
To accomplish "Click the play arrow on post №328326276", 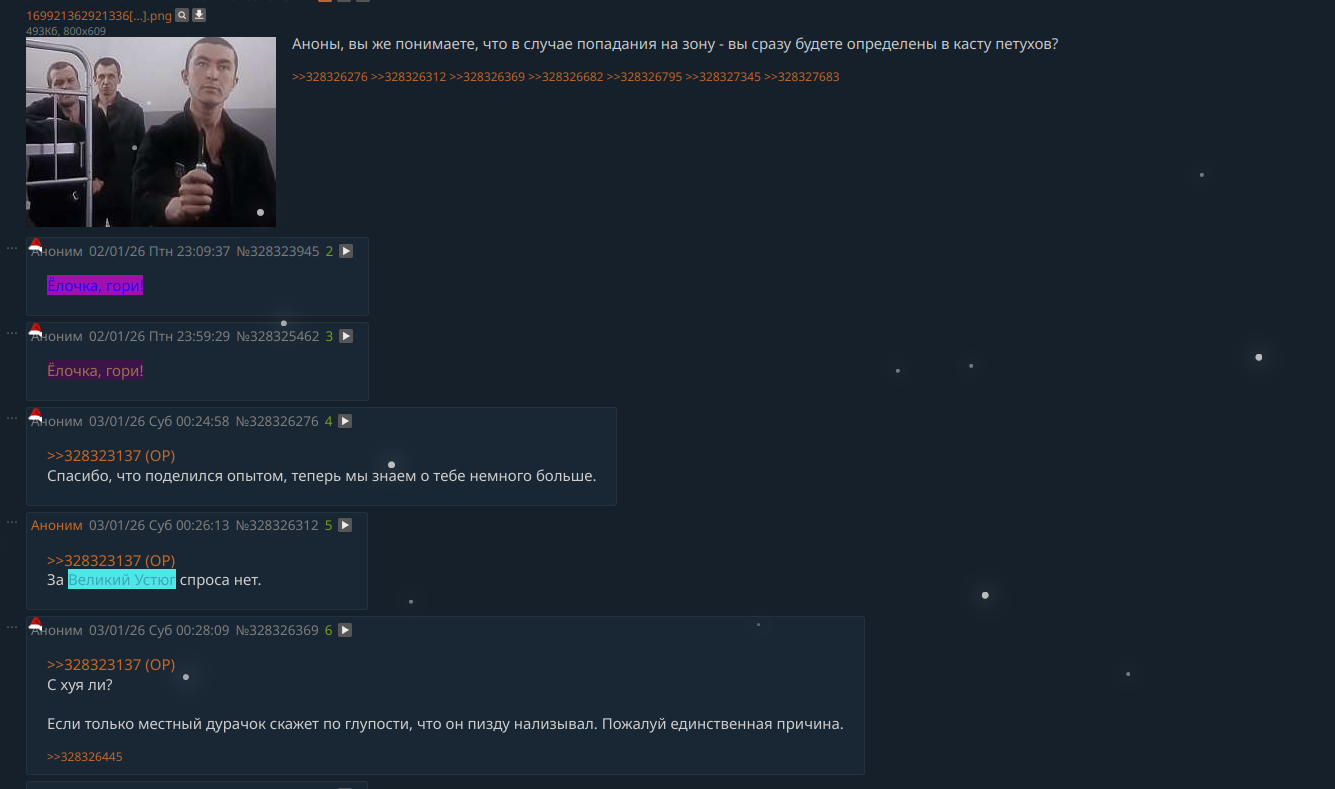I will (345, 422).
